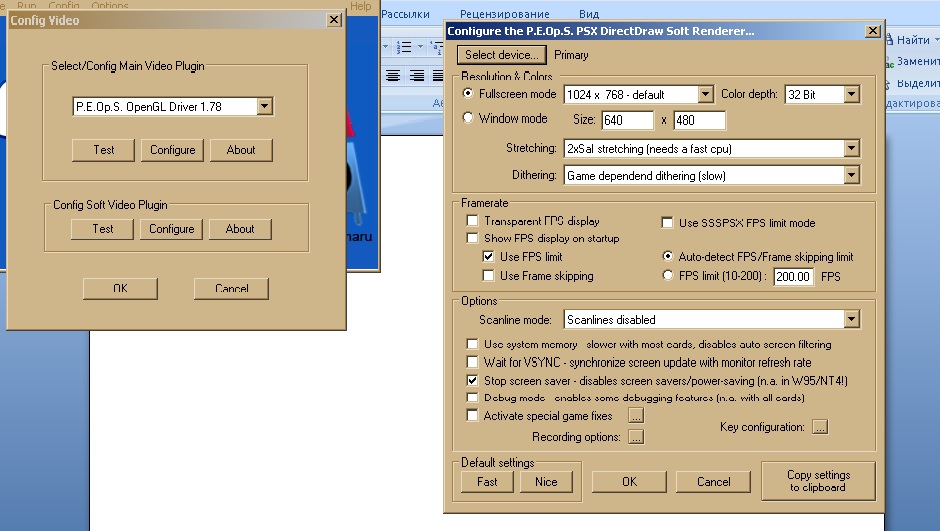Click Cancel in Config Video dialog
Screen dimensions: 940x531
tap(231, 288)
